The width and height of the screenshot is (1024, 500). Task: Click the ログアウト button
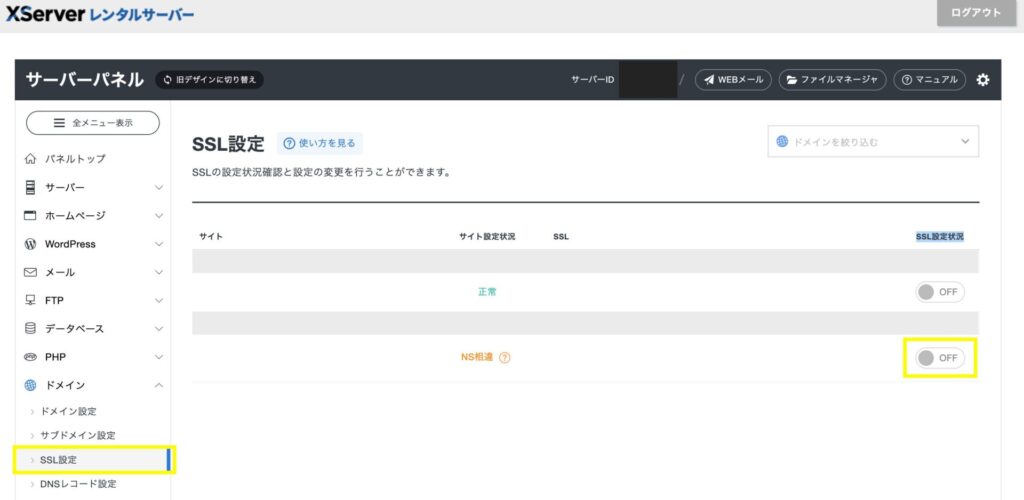pos(974,13)
